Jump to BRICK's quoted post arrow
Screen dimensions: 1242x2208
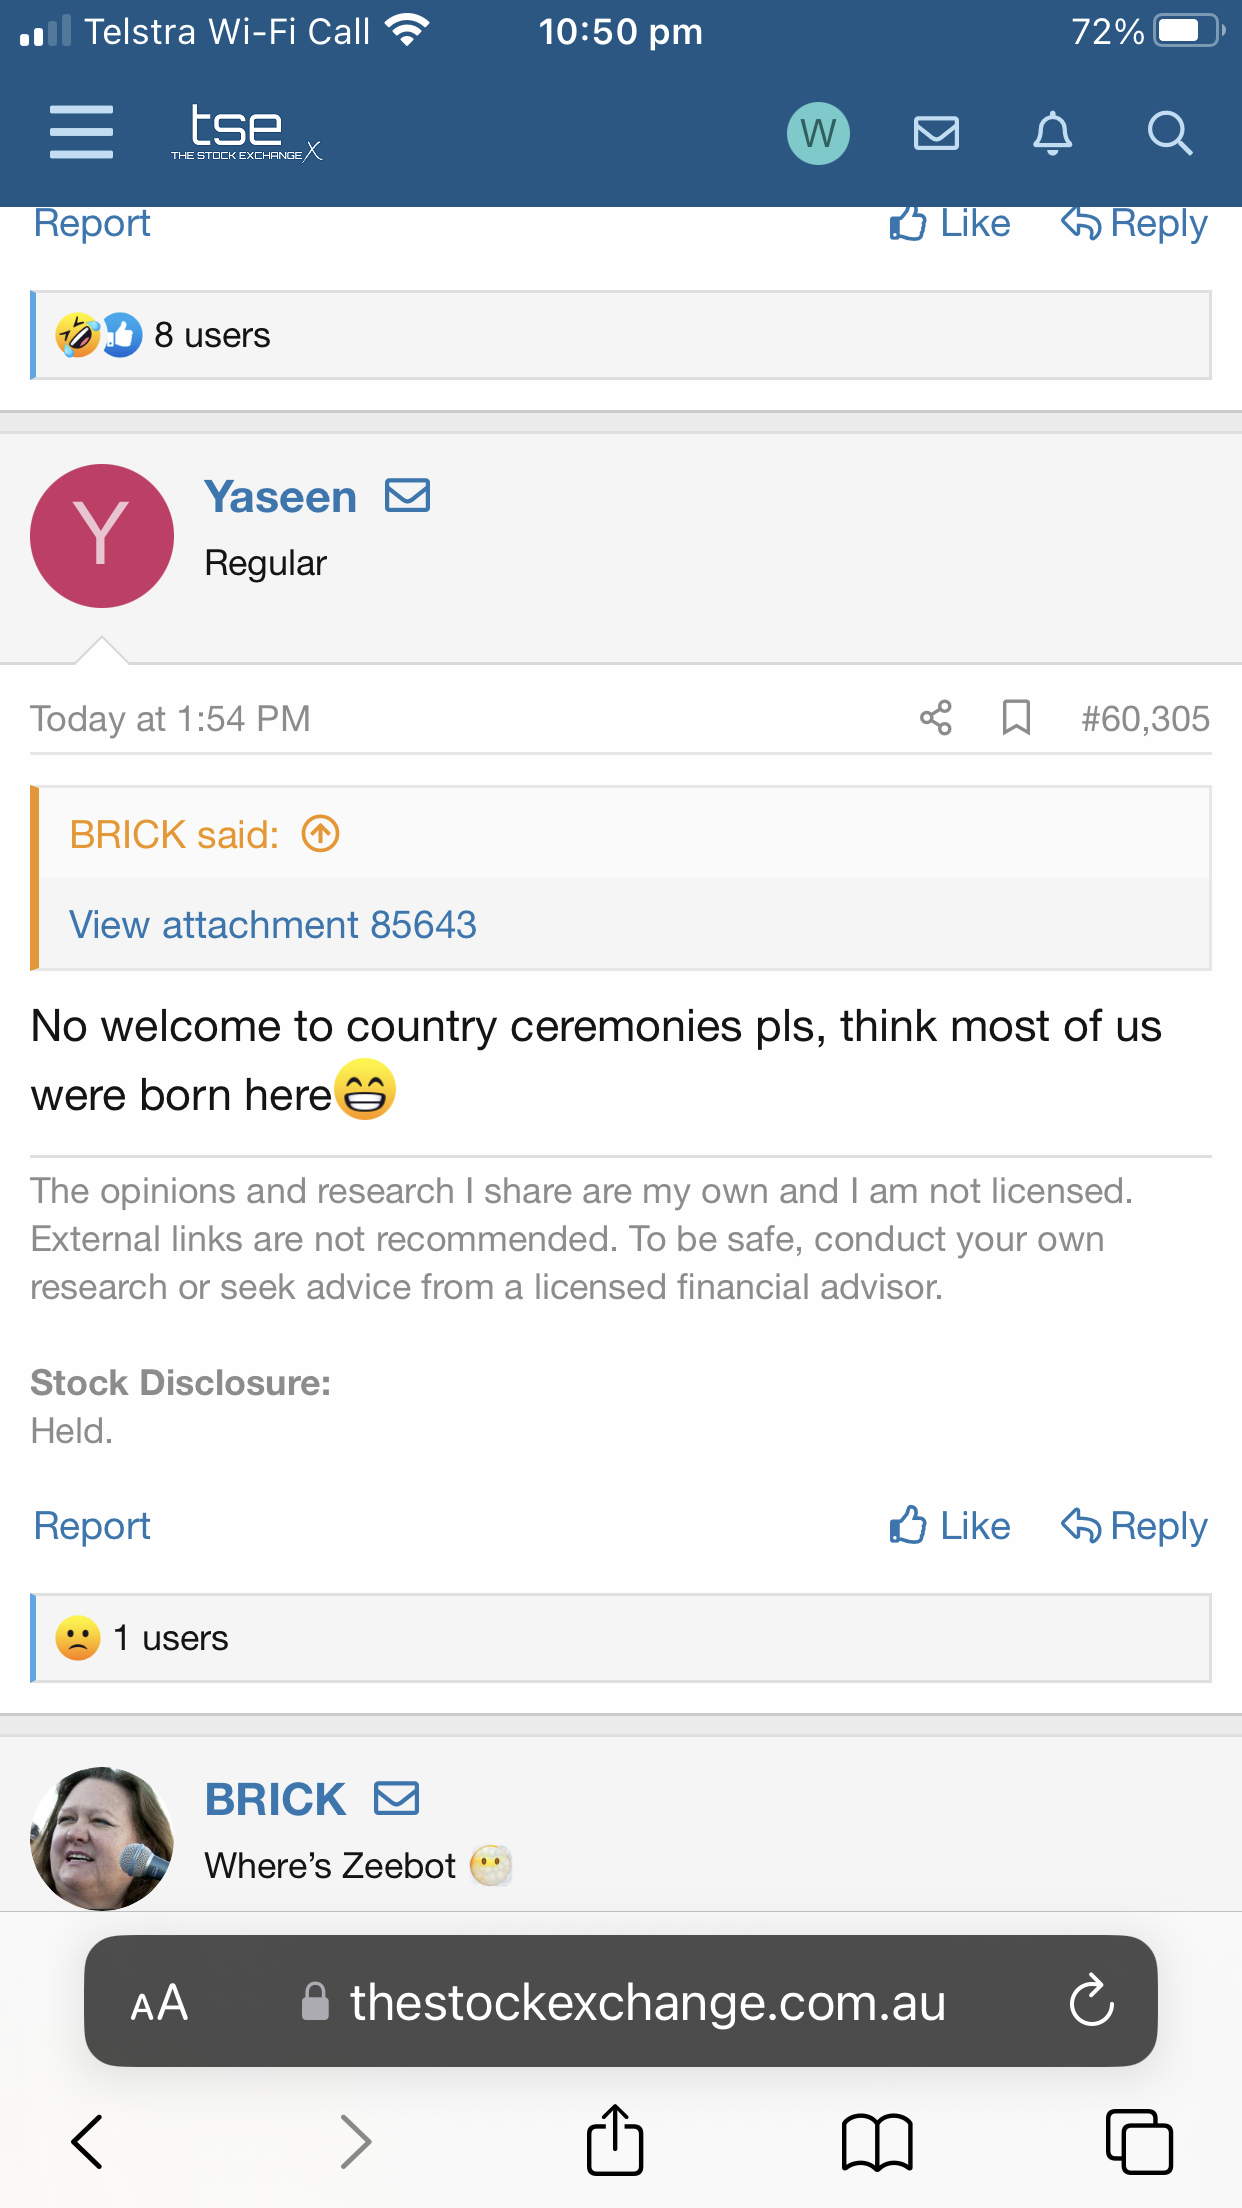point(321,833)
